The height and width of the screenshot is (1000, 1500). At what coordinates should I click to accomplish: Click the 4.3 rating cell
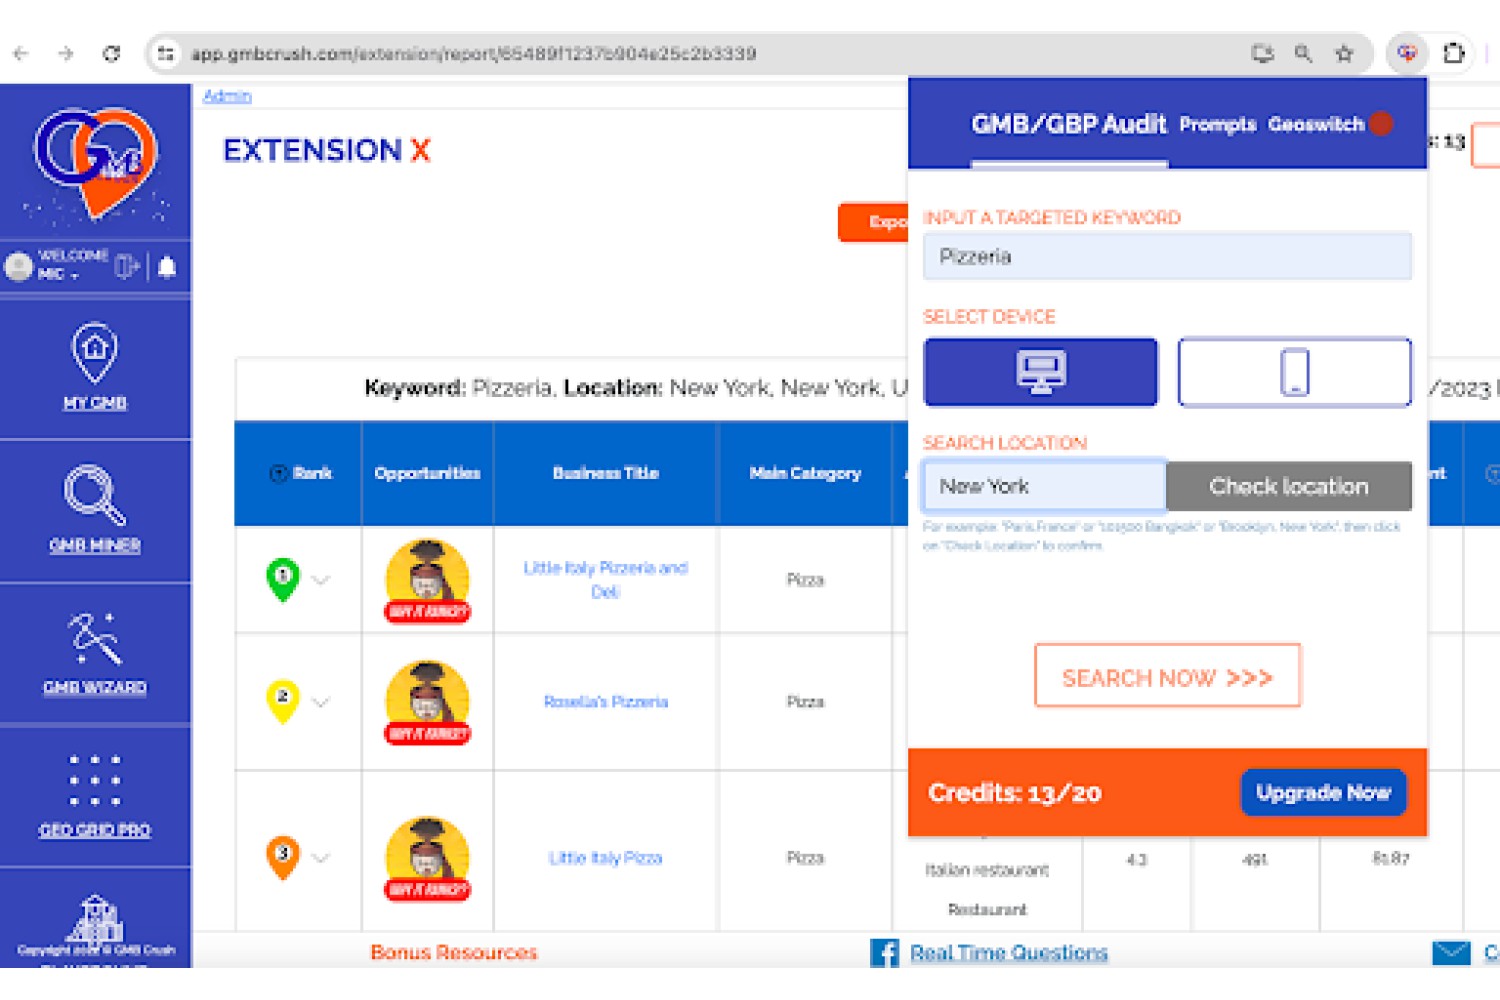pos(1137,859)
